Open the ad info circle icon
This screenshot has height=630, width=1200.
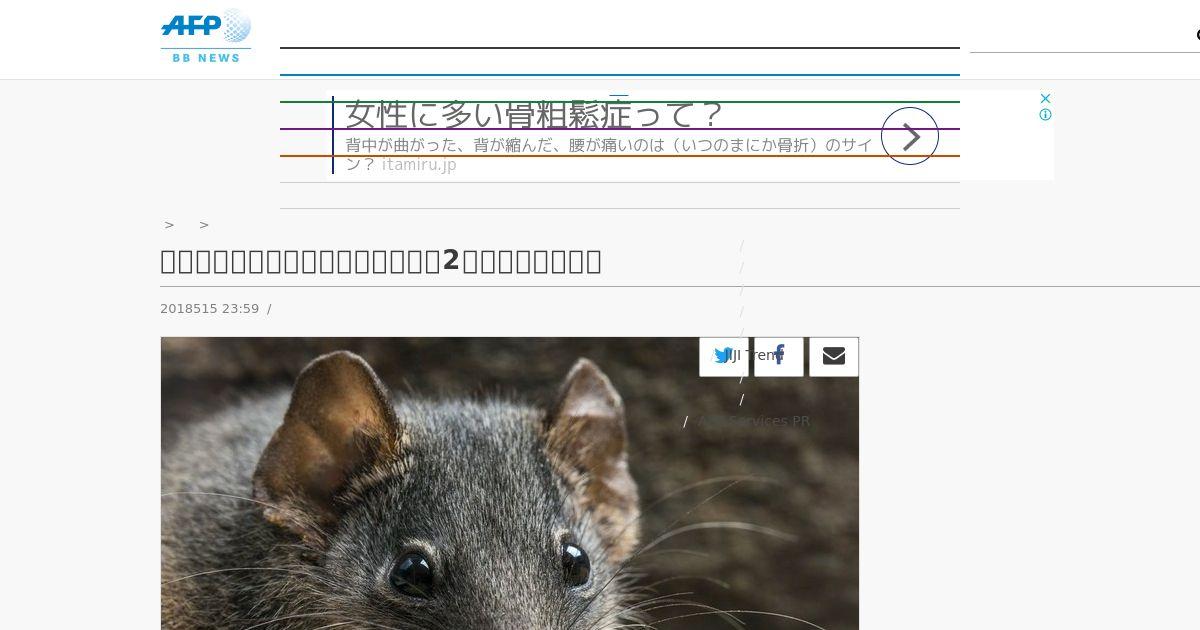(x=1045, y=115)
